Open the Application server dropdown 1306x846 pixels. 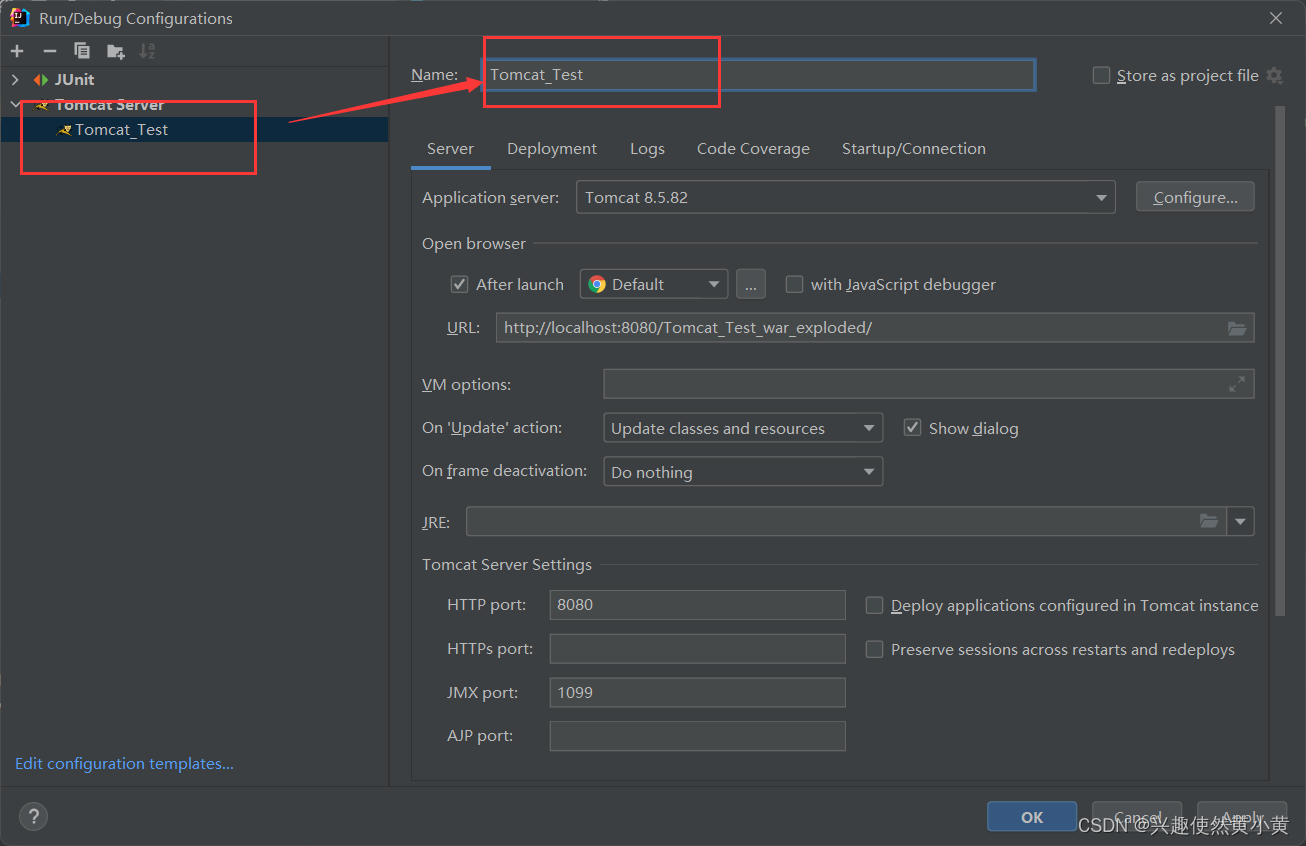pyautogui.click(x=845, y=197)
